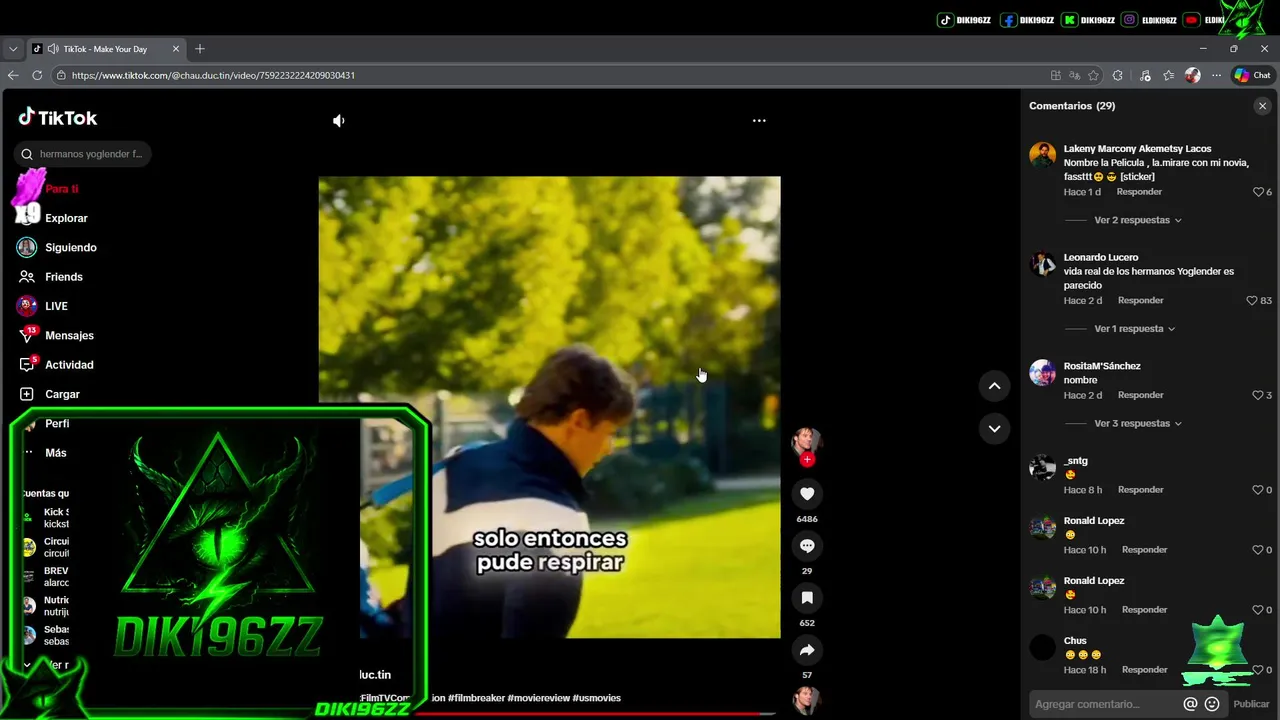Open Leonardo Lucero's profile name

click(1101, 257)
